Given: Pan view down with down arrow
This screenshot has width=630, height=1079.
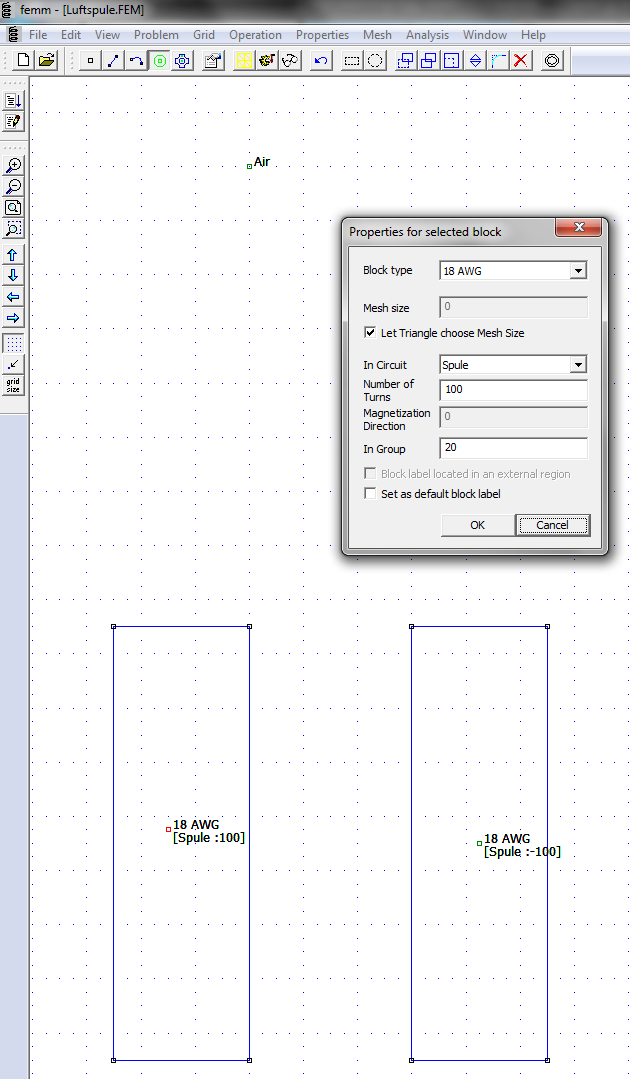Looking at the screenshot, I should 12,276.
